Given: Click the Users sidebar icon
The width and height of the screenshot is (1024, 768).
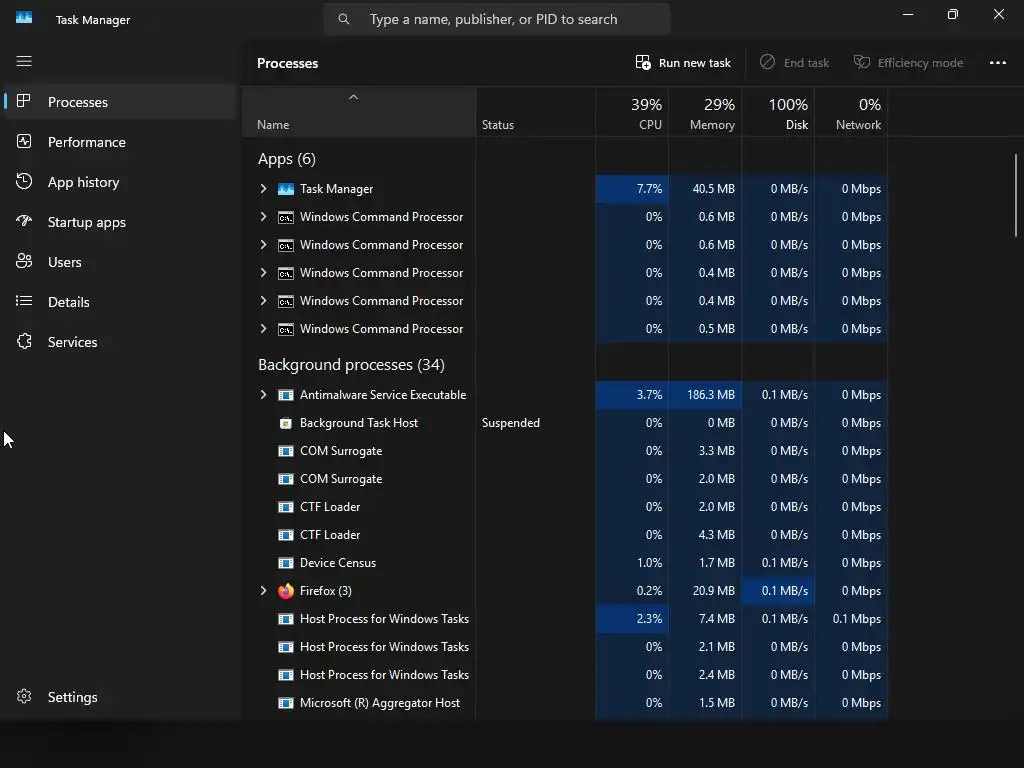Looking at the screenshot, I should 24,261.
